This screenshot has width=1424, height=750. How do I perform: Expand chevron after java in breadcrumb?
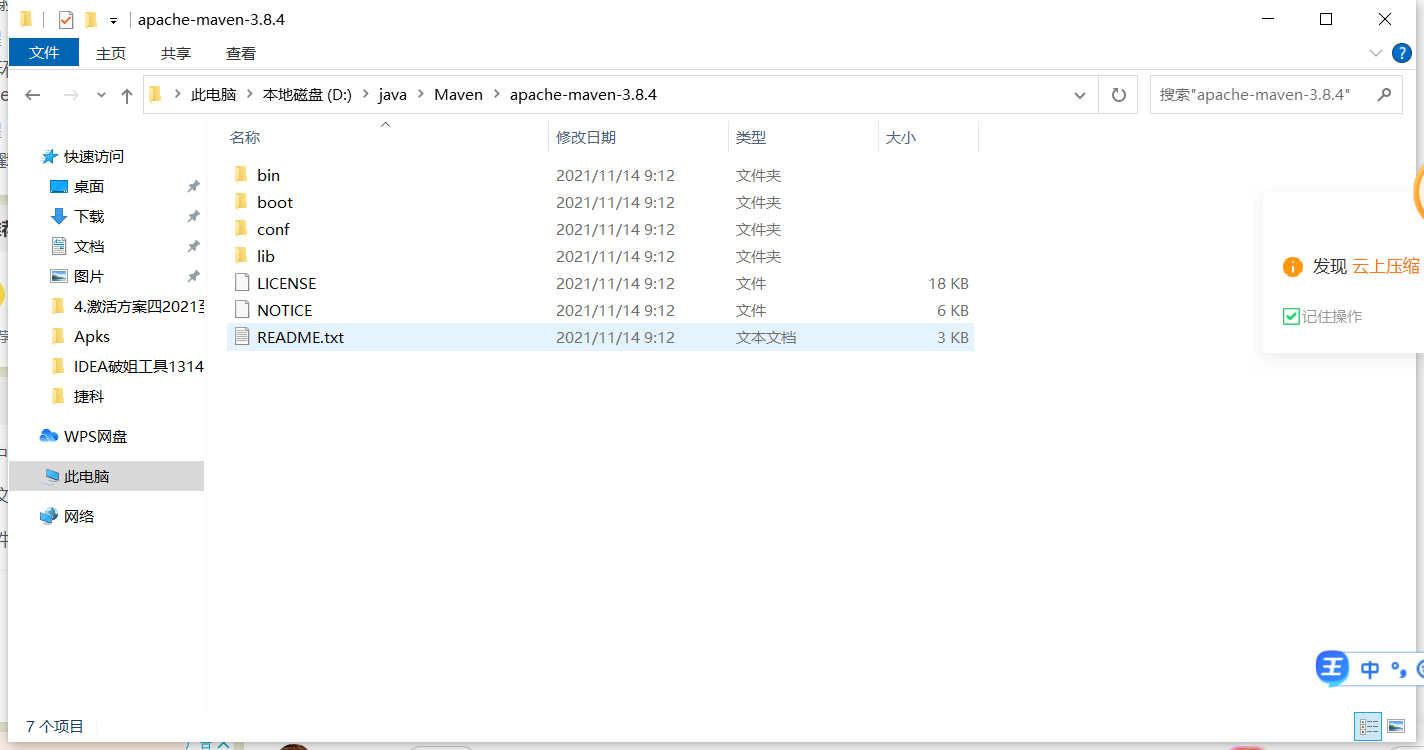pos(420,95)
